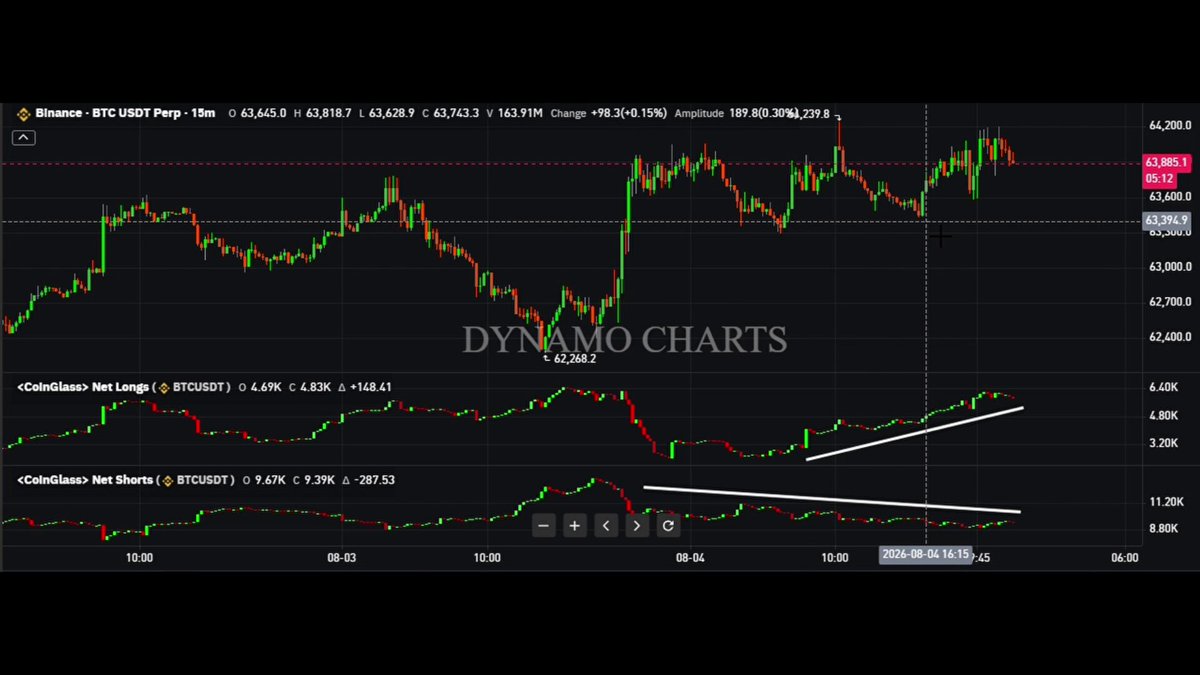
Task: Shift the chart right with the forward arrow
Action: [x=637, y=525]
